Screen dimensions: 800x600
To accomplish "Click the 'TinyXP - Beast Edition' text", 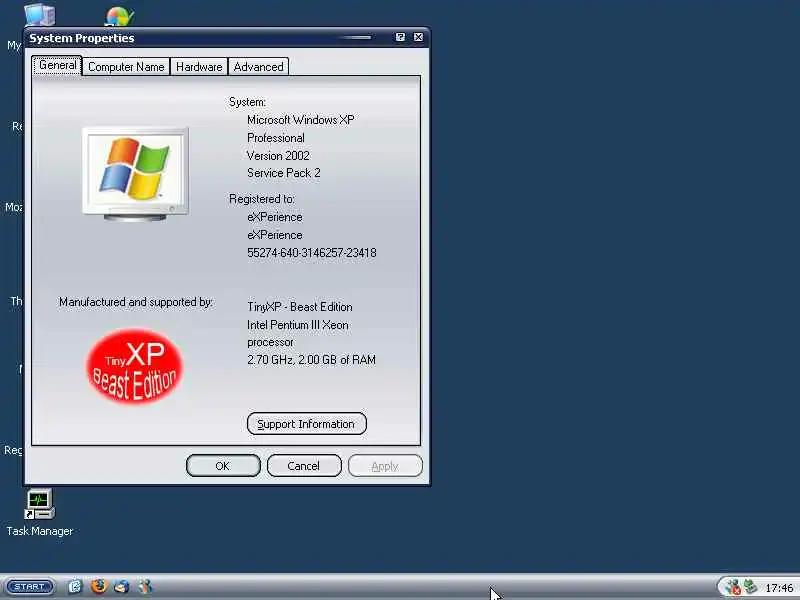I will click(x=300, y=307).
